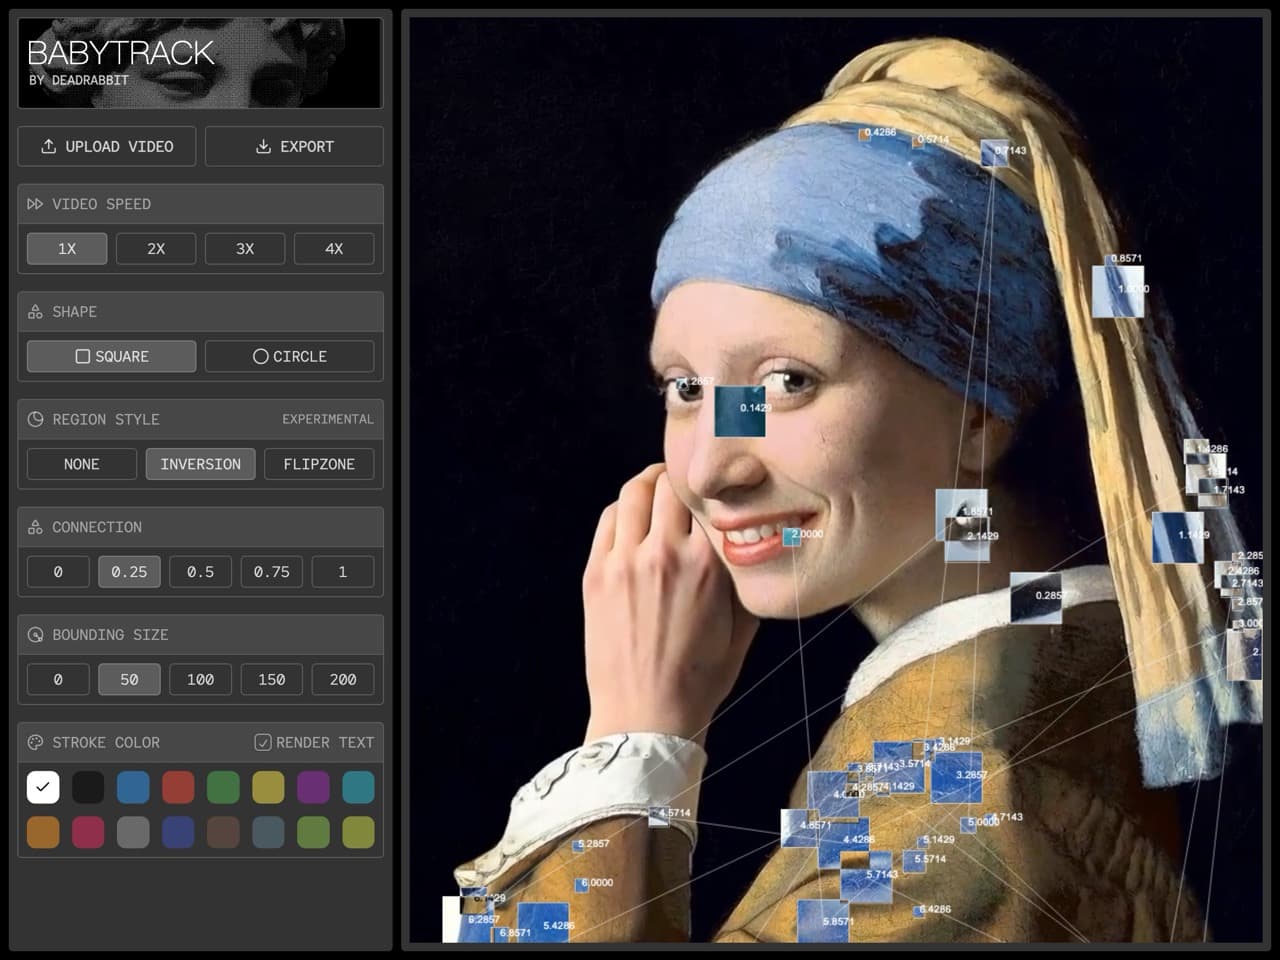Click the Upload Video button
The width and height of the screenshot is (1280, 960).
coord(106,146)
